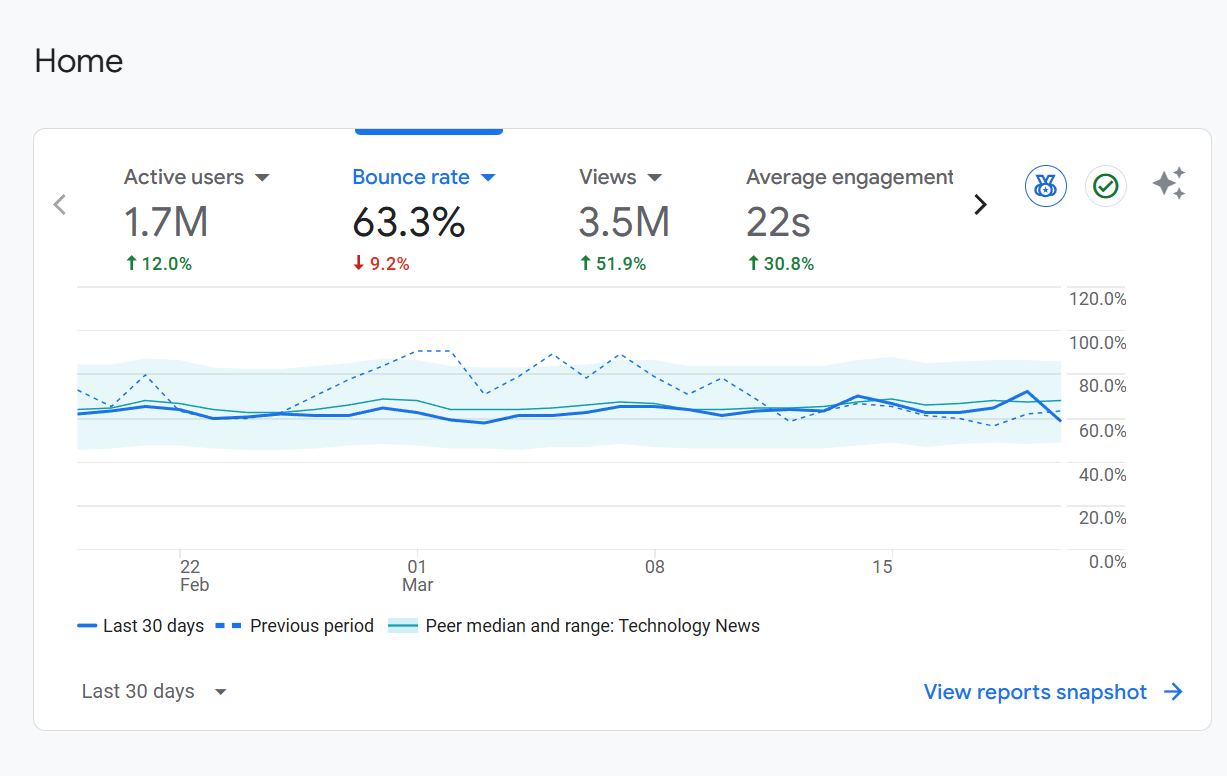This screenshot has width=1227, height=776.
Task: Open the blue benchmarking medal icon
Action: (1045, 186)
